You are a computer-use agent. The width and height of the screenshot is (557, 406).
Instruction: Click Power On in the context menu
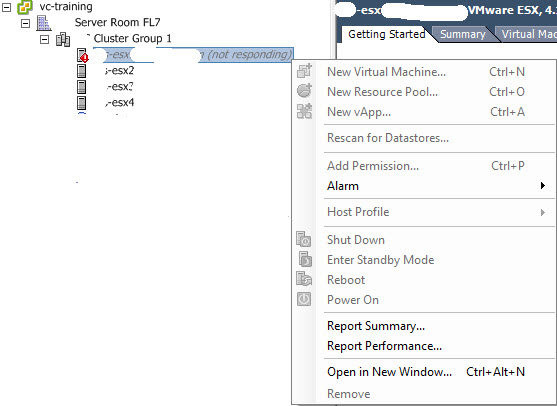pyautogui.click(x=424, y=300)
